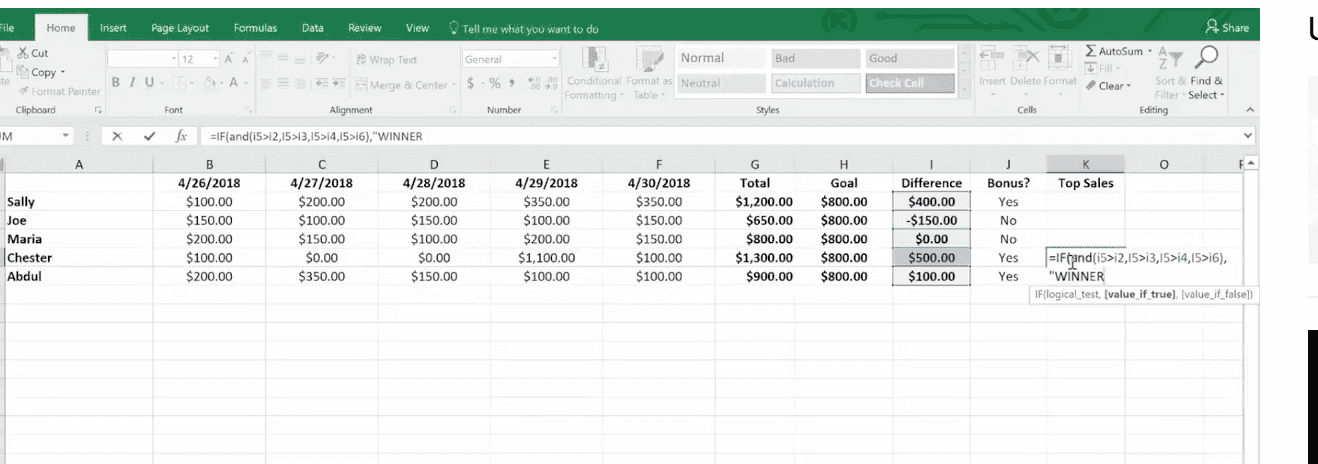
Task: Click the Find & Select magnifier icon
Action: [1207, 59]
